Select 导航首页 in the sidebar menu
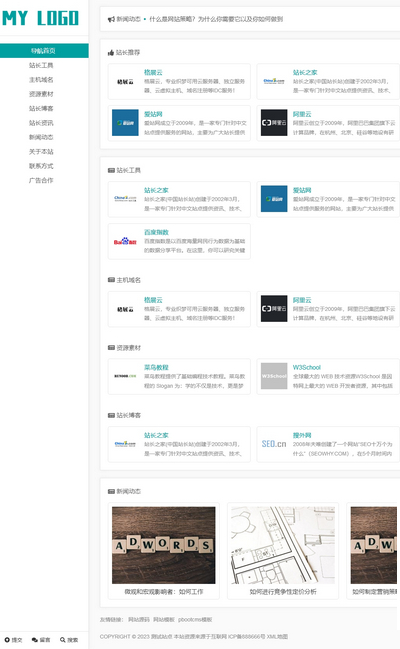 click(44, 51)
